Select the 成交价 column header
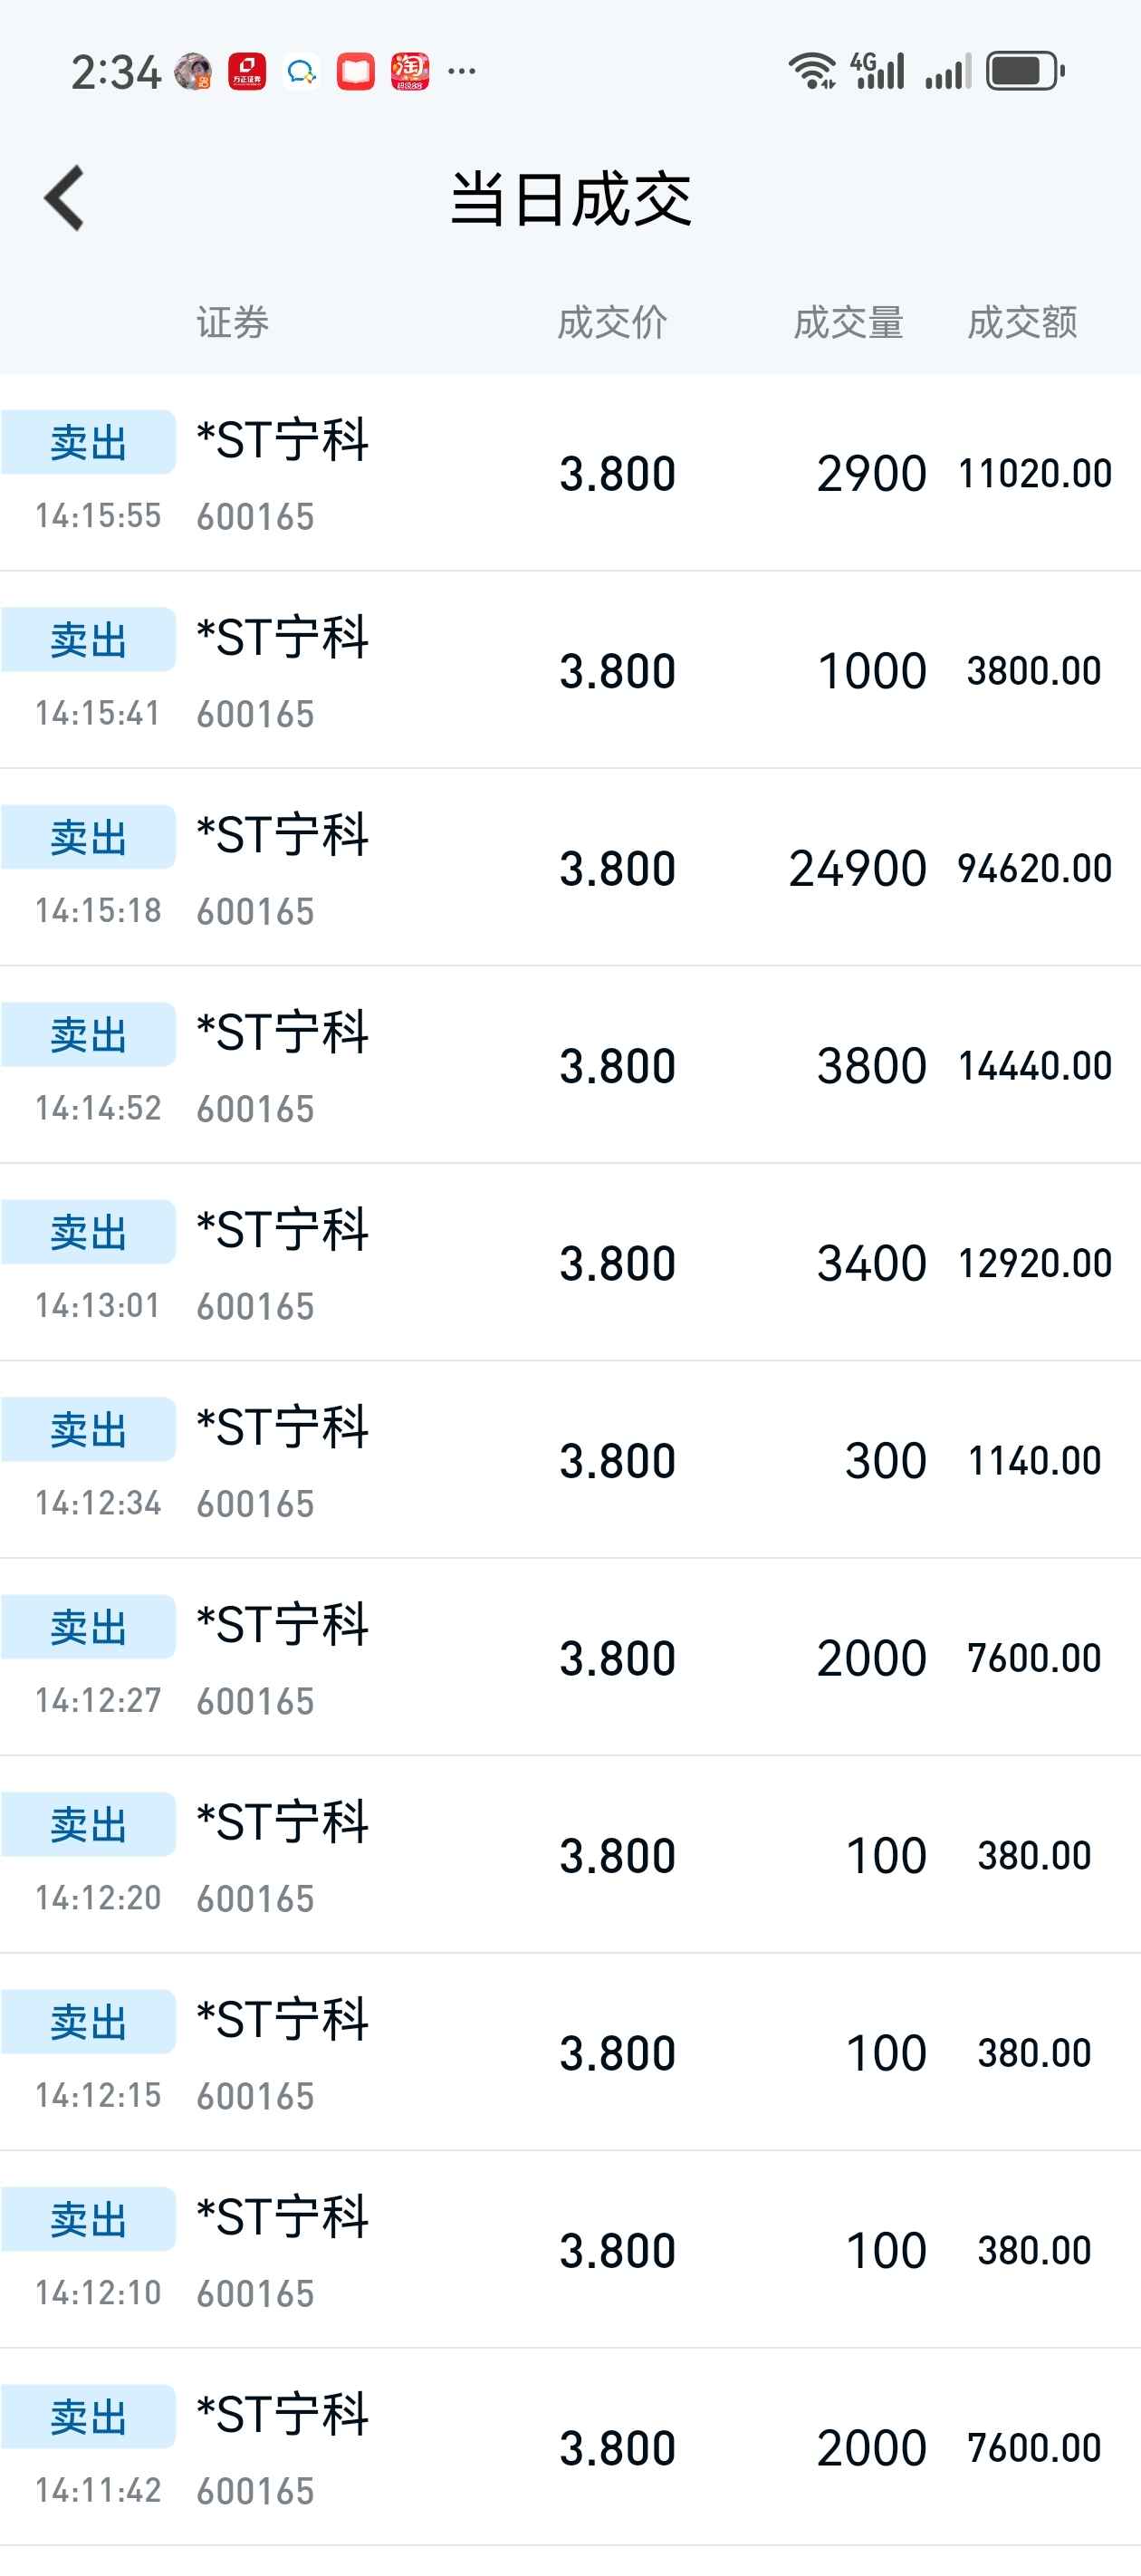This screenshot has height=2576, width=1141. (612, 323)
